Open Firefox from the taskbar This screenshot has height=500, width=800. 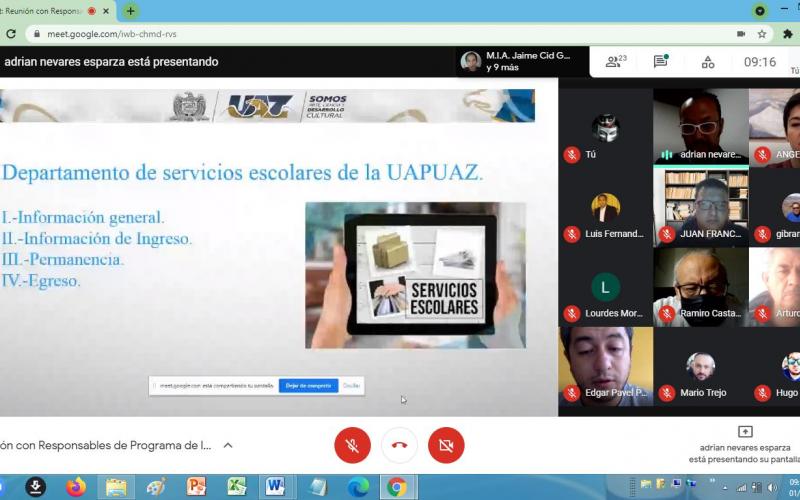tap(76, 487)
